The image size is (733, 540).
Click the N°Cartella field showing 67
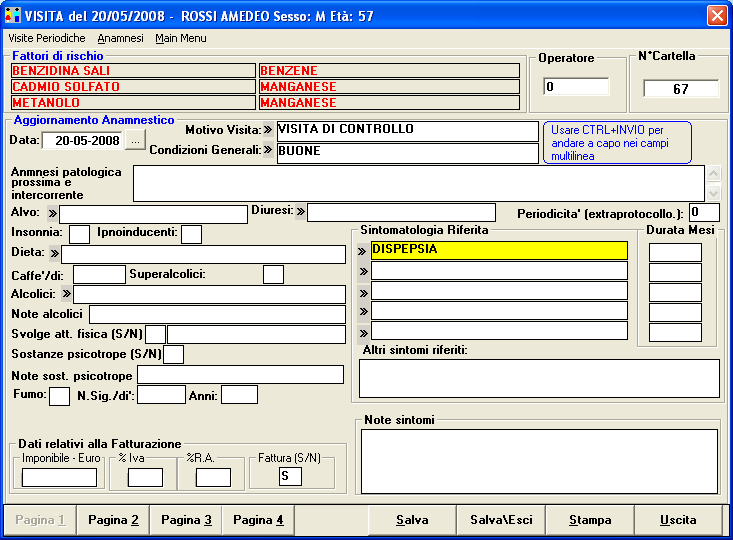(x=681, y=88)
